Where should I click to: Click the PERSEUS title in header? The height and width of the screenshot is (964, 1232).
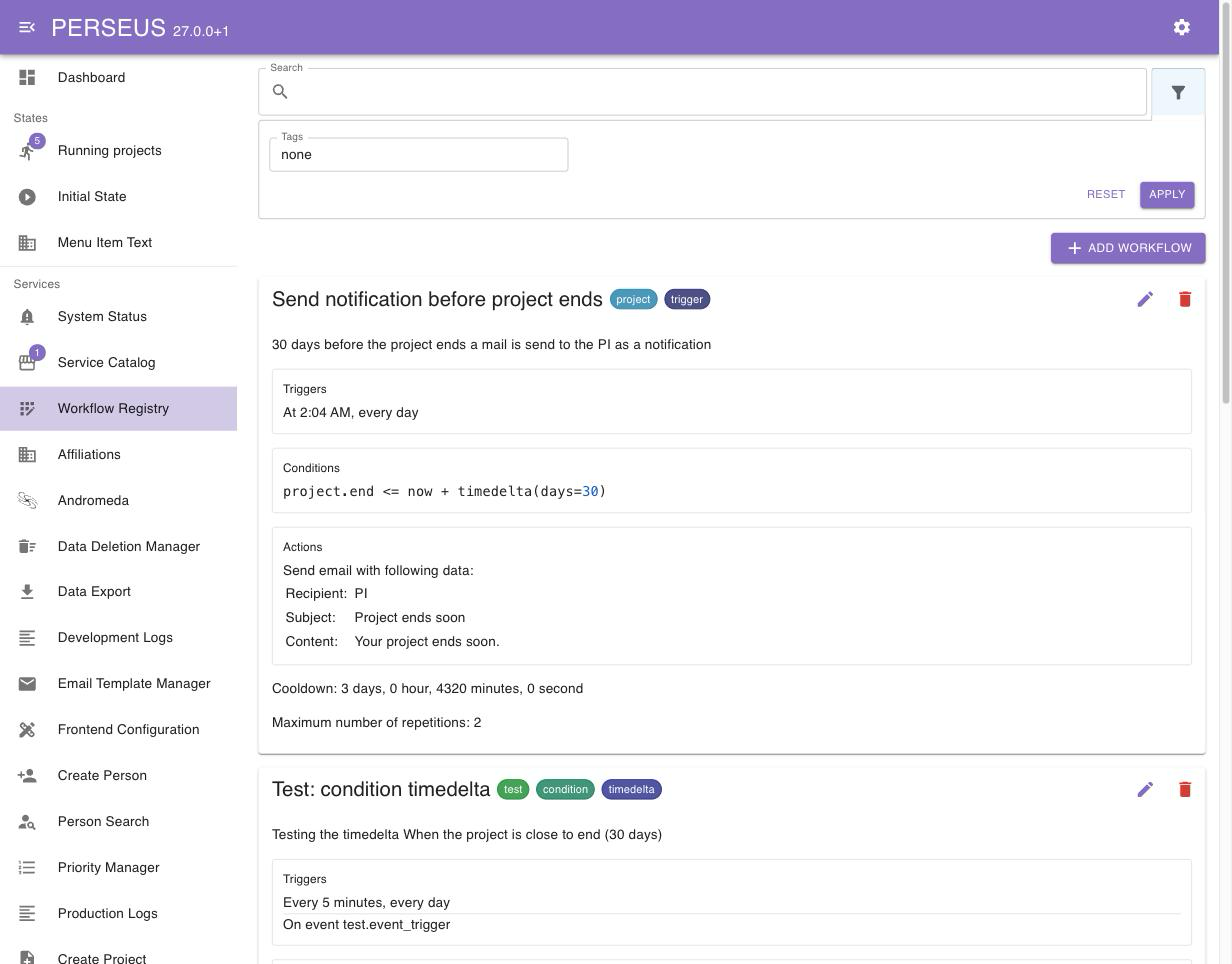pyautogui.click(x=108, y=28)
